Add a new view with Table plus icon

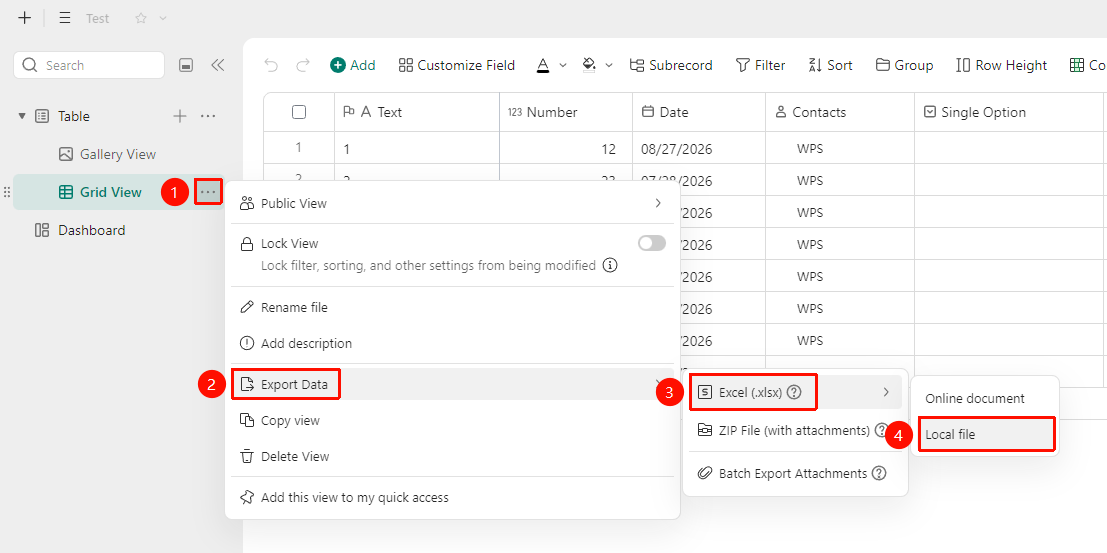coord(180,116)
